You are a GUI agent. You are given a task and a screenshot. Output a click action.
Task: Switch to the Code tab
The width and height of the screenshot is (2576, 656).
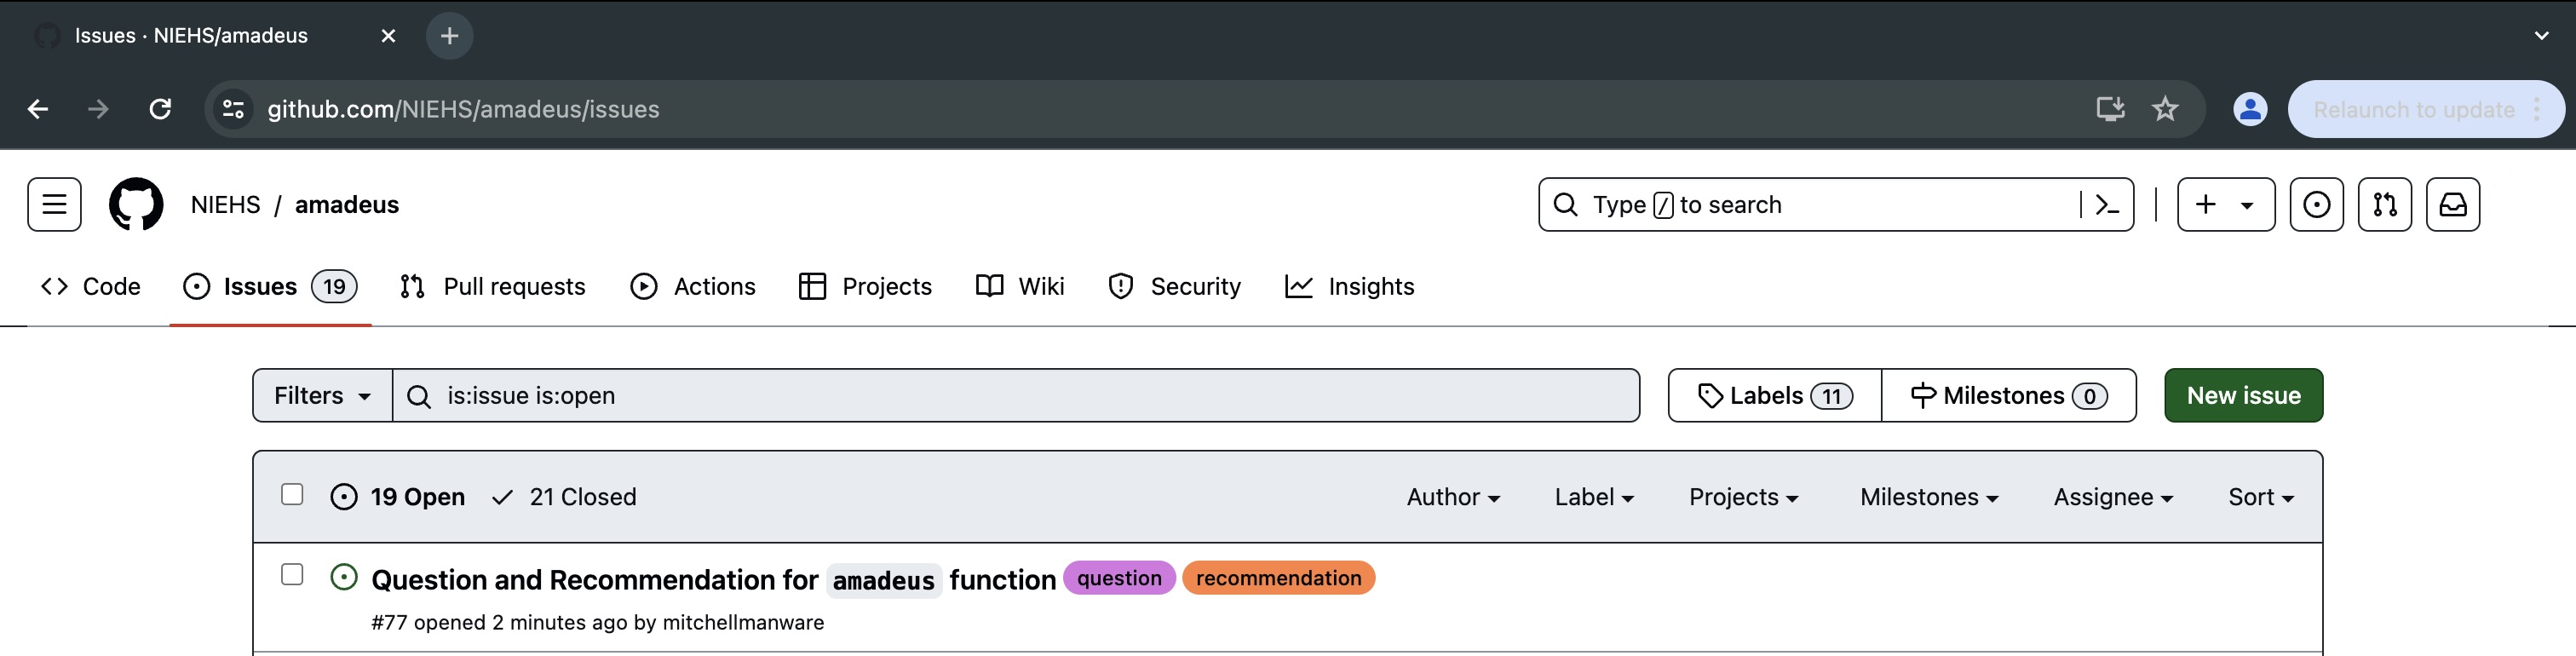point(91,287)
